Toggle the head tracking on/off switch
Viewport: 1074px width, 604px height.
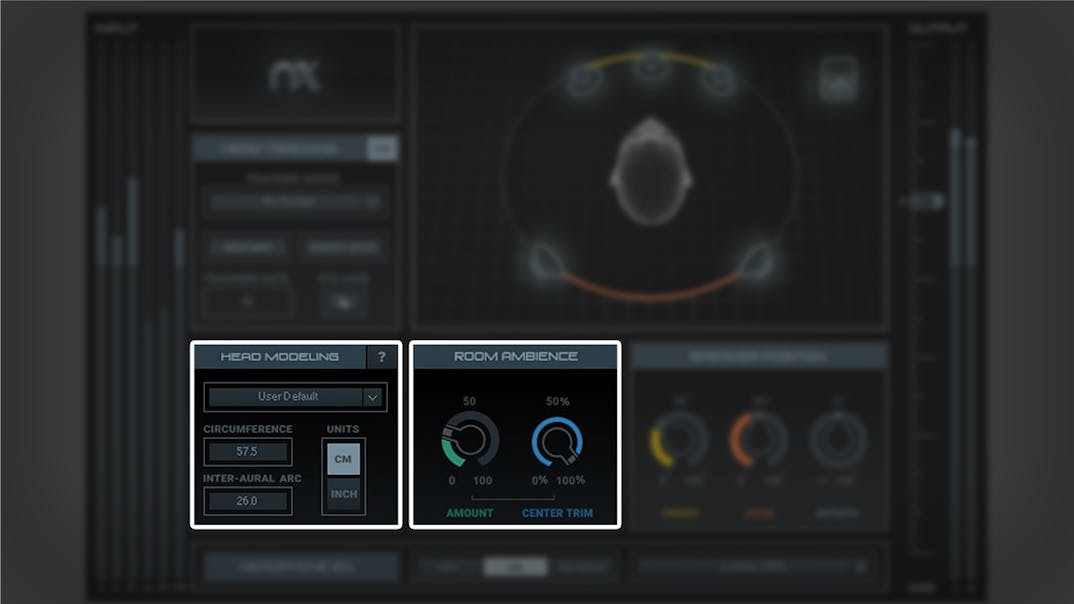coord(381,148)
